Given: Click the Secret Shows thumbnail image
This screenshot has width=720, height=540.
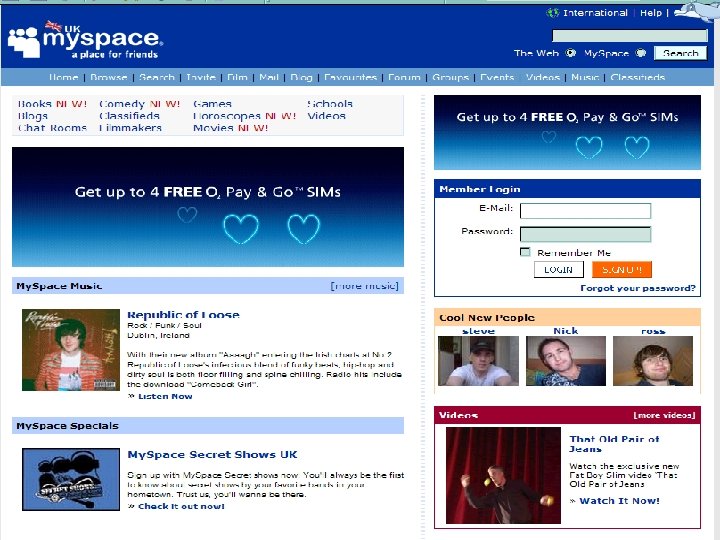Looking at the screenshot, I should tap(71, 479).
